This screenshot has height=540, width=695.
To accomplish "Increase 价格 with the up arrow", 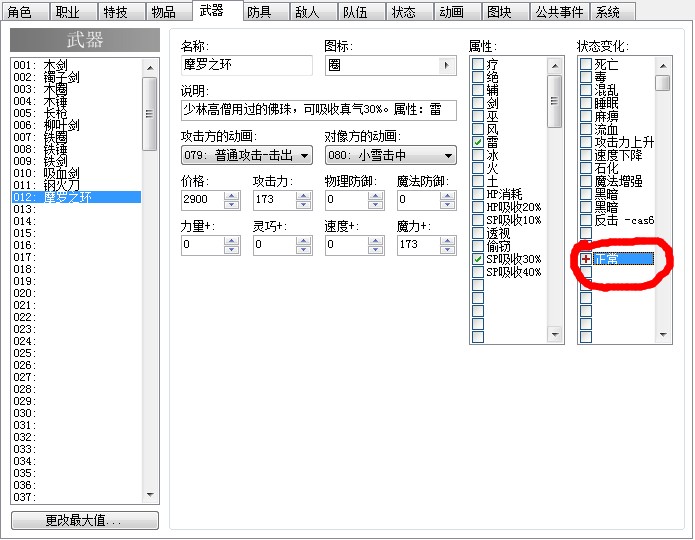I will pos(232,196).
